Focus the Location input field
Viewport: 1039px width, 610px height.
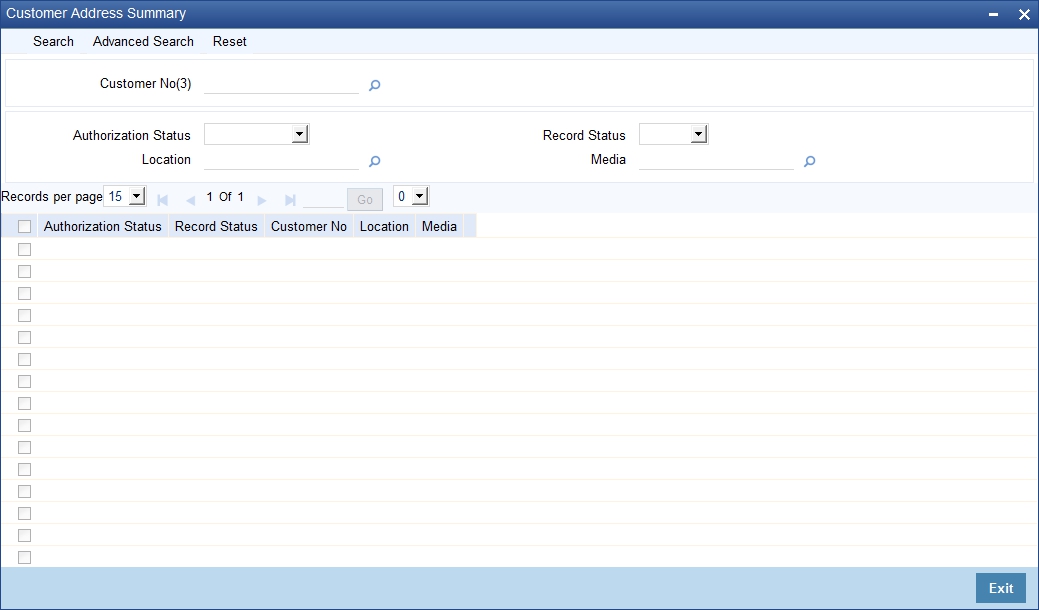pos(282,160)
